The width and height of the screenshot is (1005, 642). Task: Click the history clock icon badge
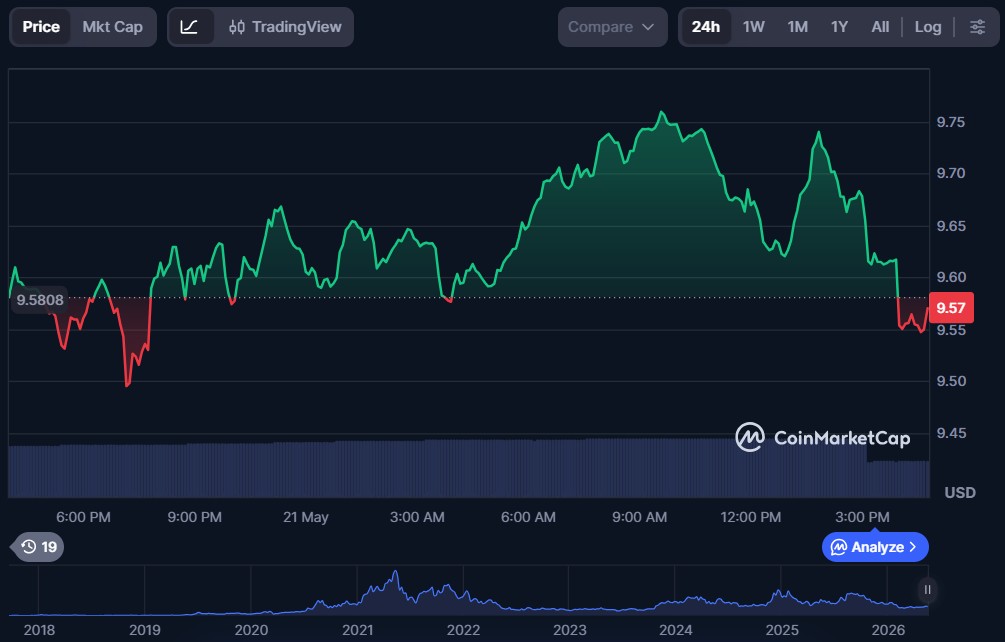click(x=38, y=547)
